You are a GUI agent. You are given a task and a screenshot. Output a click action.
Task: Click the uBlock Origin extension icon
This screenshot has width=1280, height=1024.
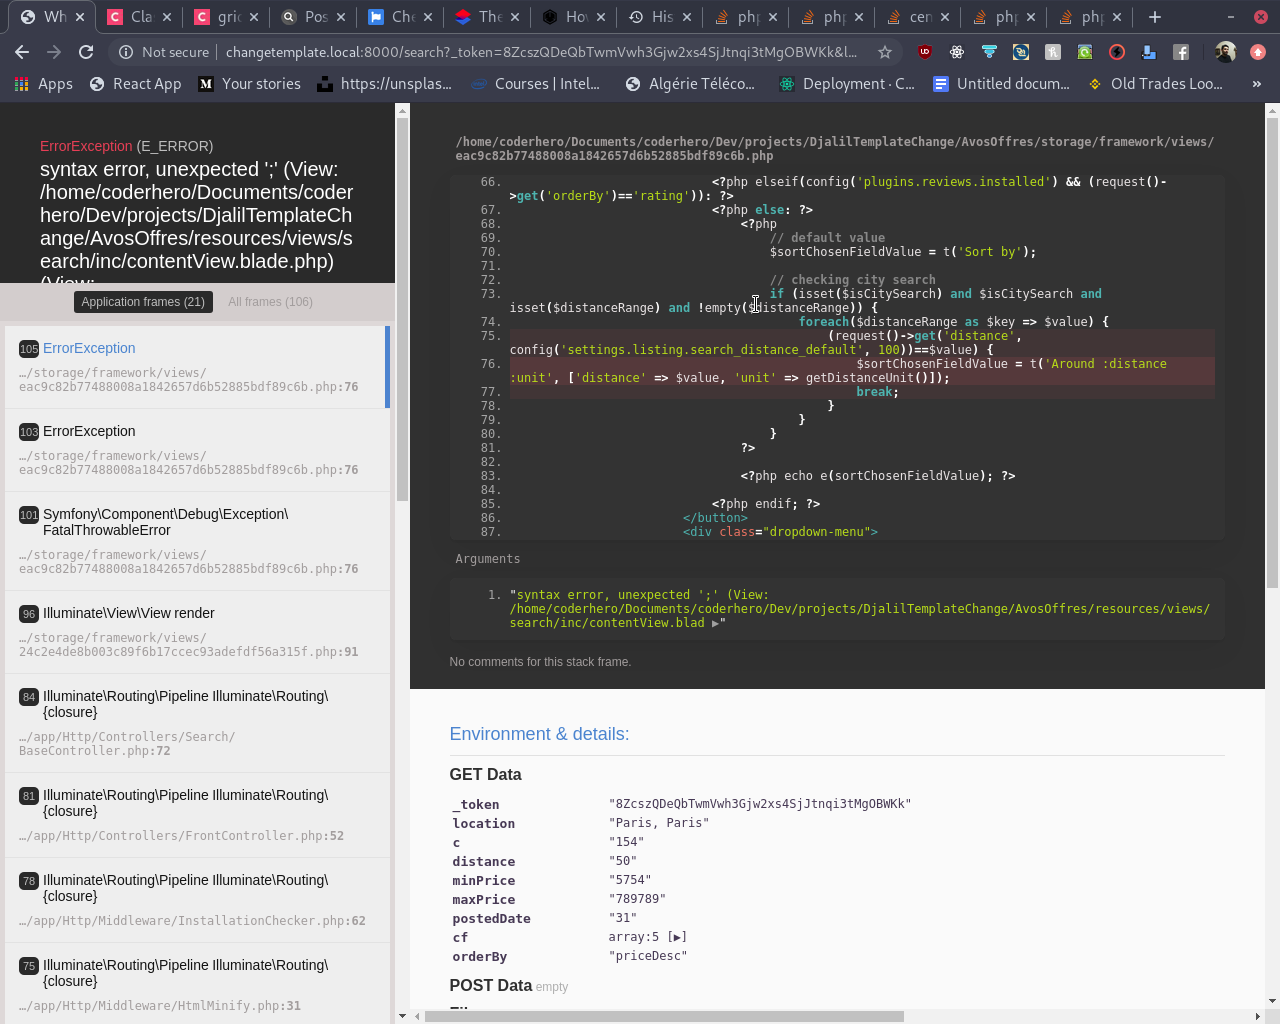925,52
